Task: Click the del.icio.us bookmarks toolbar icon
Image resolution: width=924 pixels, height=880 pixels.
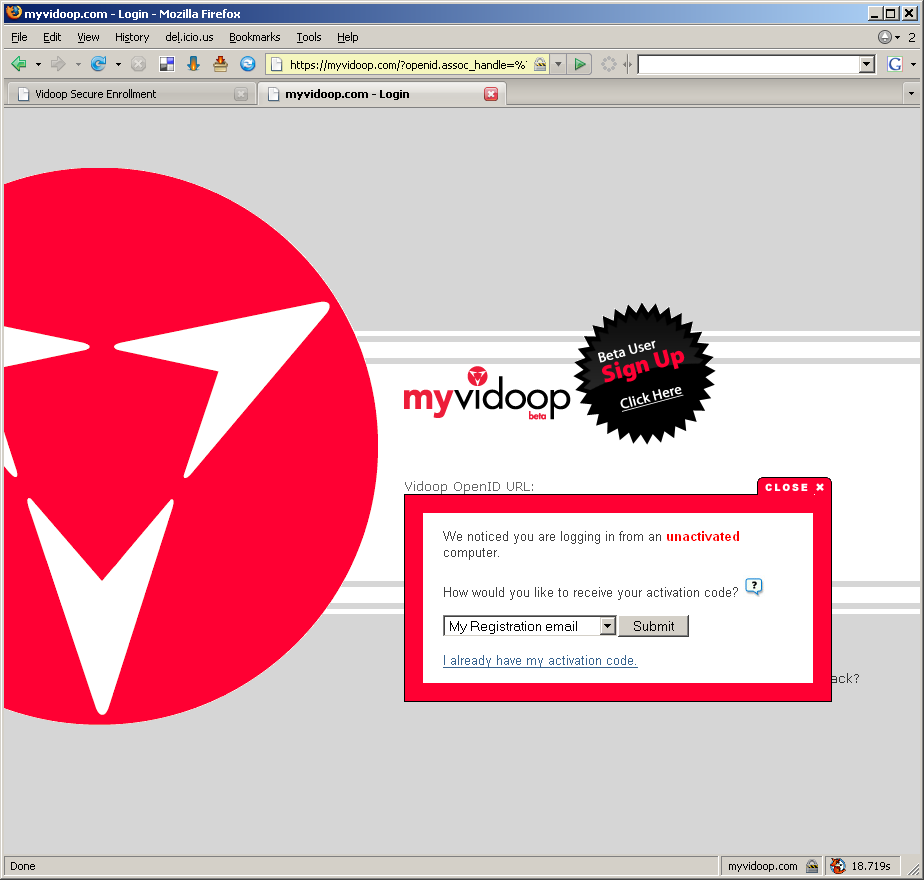Action: pos(167,64)
